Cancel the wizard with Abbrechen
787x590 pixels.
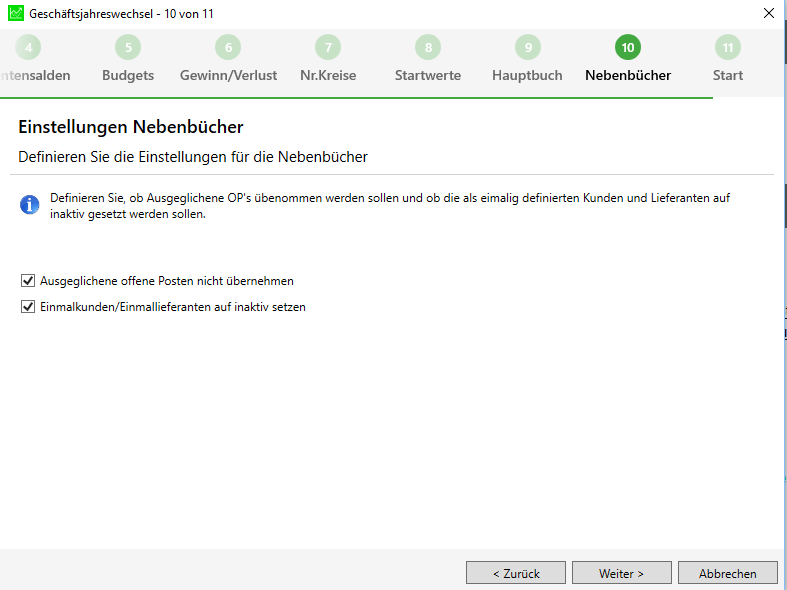728,573
